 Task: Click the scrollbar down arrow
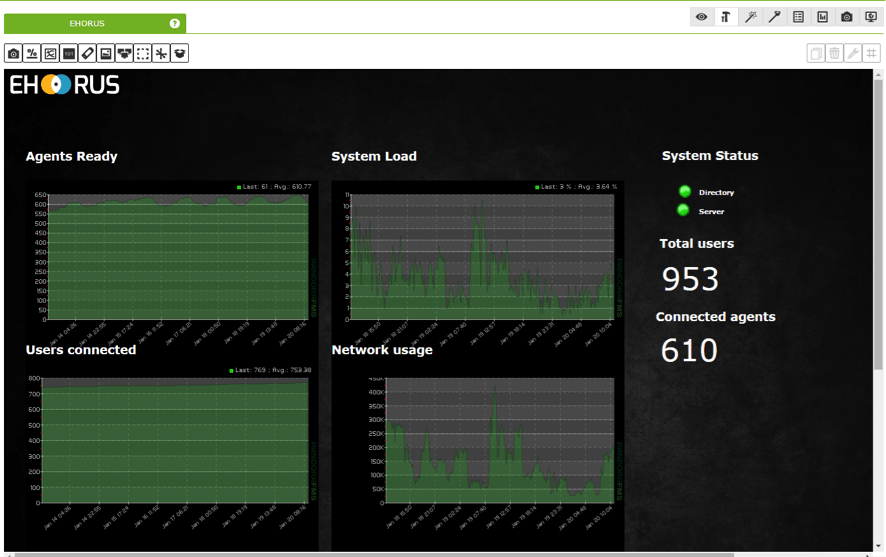878,546
